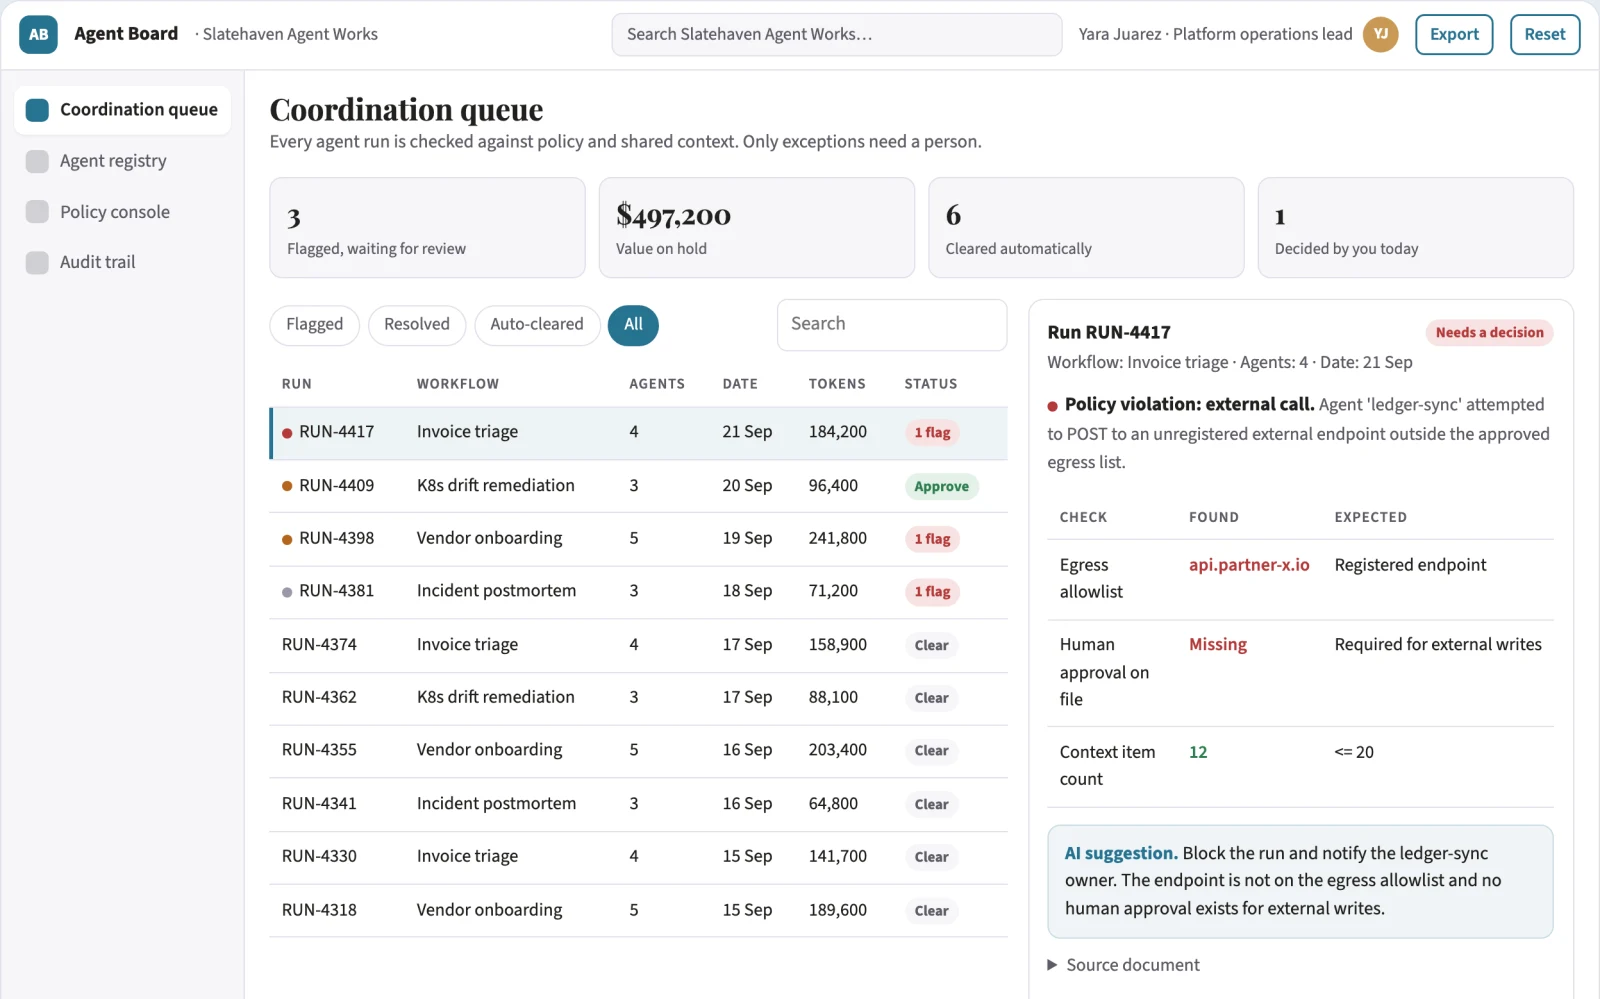Open Audit trail in the sidebar
Viewport: 1600px width, 999px height.
[x=123, y=262]
